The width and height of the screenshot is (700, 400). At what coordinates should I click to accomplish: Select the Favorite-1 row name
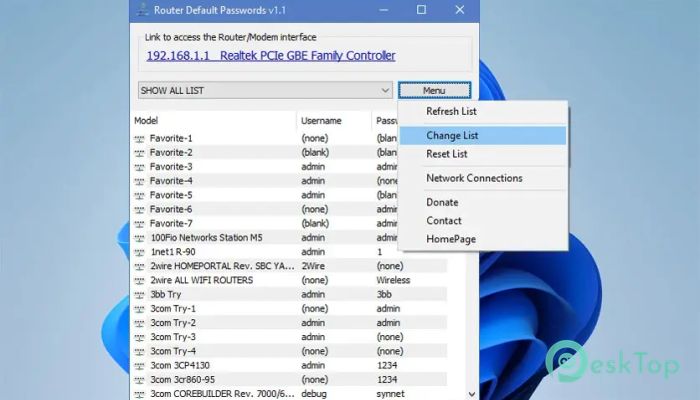click(x=171, y=138)
